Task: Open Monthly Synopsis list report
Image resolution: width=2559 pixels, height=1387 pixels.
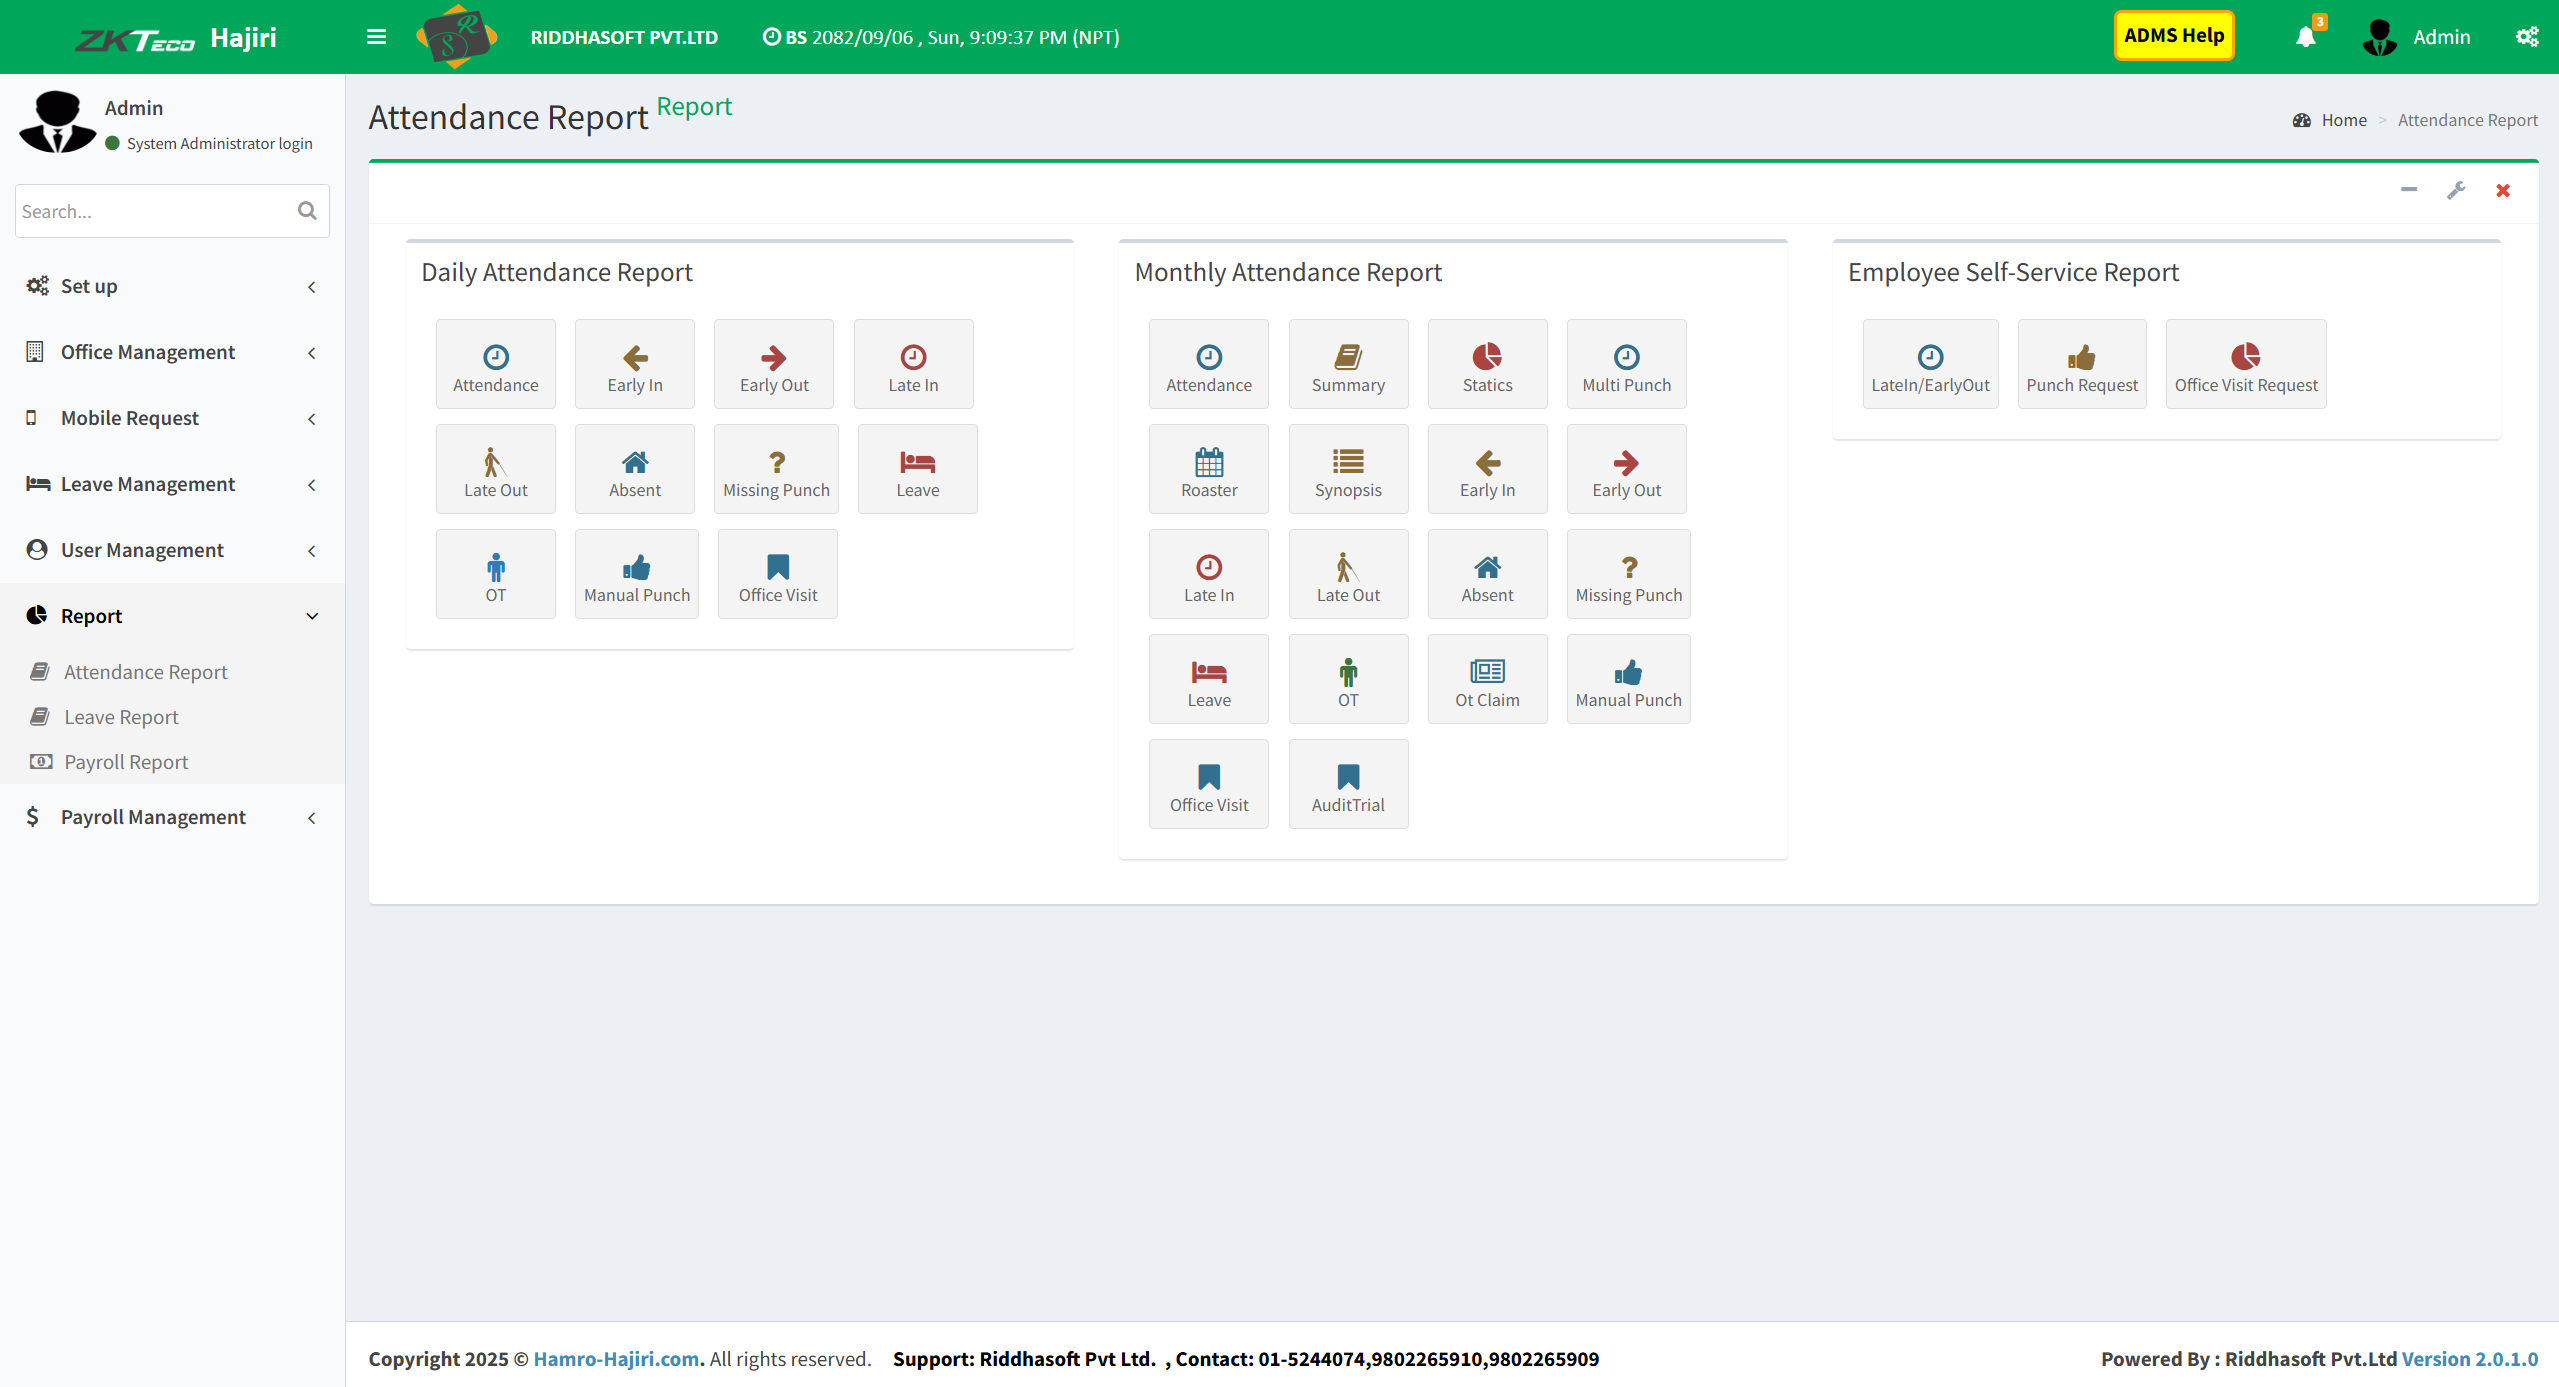Action: (x=1347, y=471)
